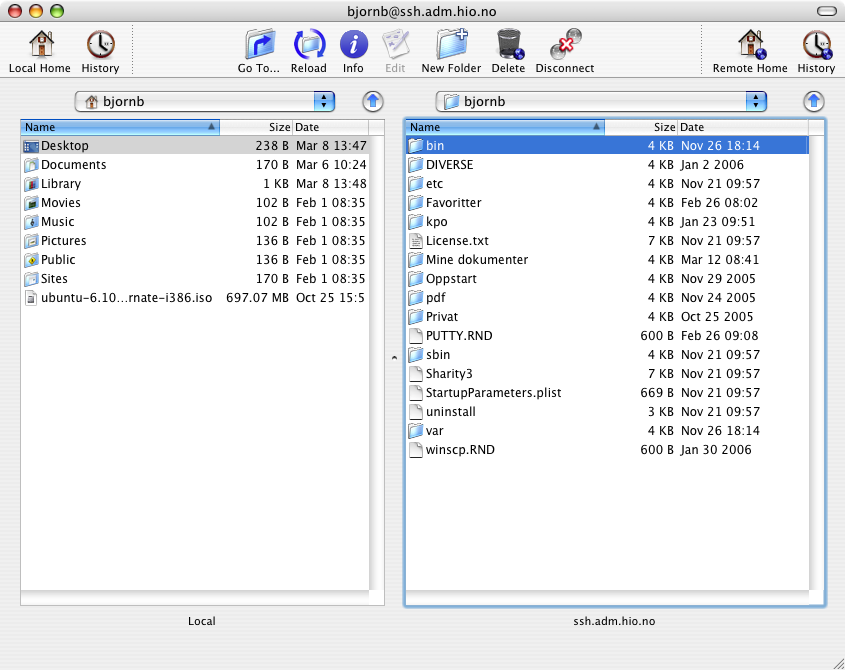845x670 pixels.
Task: Select the local Documents folder
Action: [x=195, y=164]
